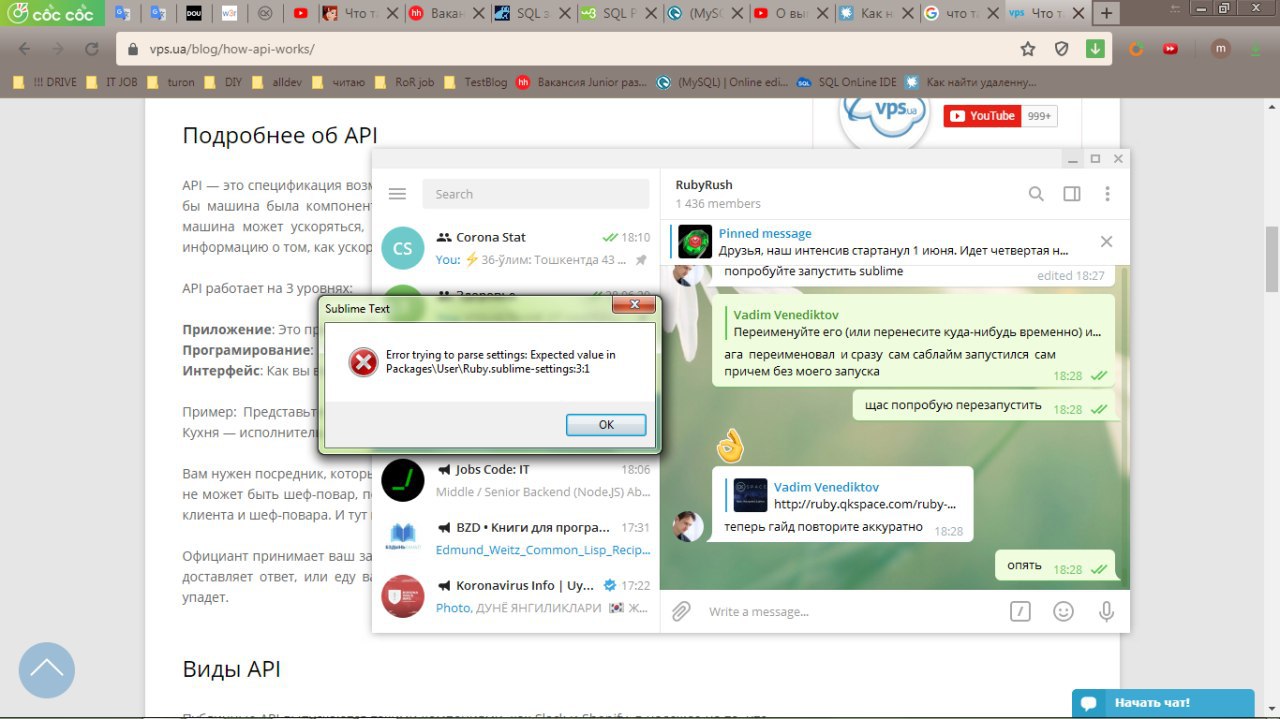This screenshot has width=1280, height=719.
Task: Open the '!!! DRIVE' bookmark folder
Action: click(x=45, y=82)
